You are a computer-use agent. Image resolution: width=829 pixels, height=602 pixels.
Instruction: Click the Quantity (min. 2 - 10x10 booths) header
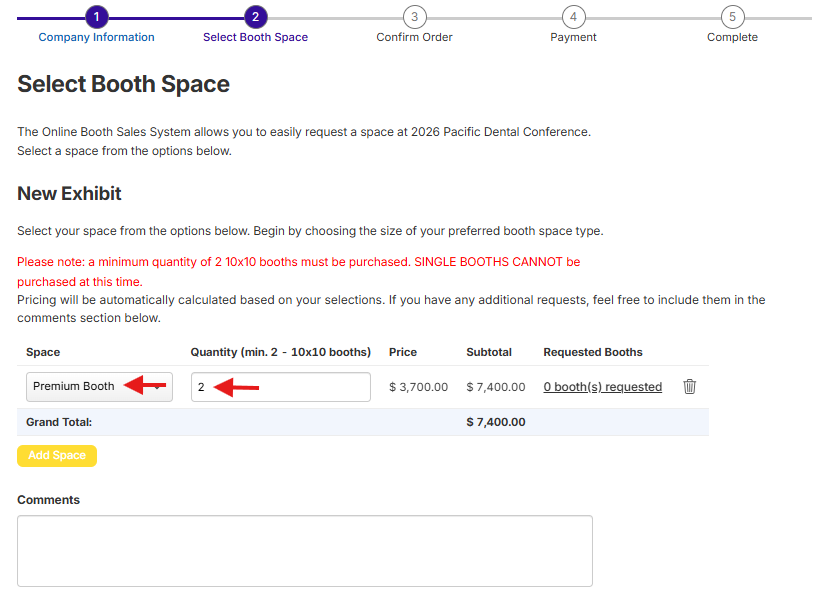click(281, 352)
